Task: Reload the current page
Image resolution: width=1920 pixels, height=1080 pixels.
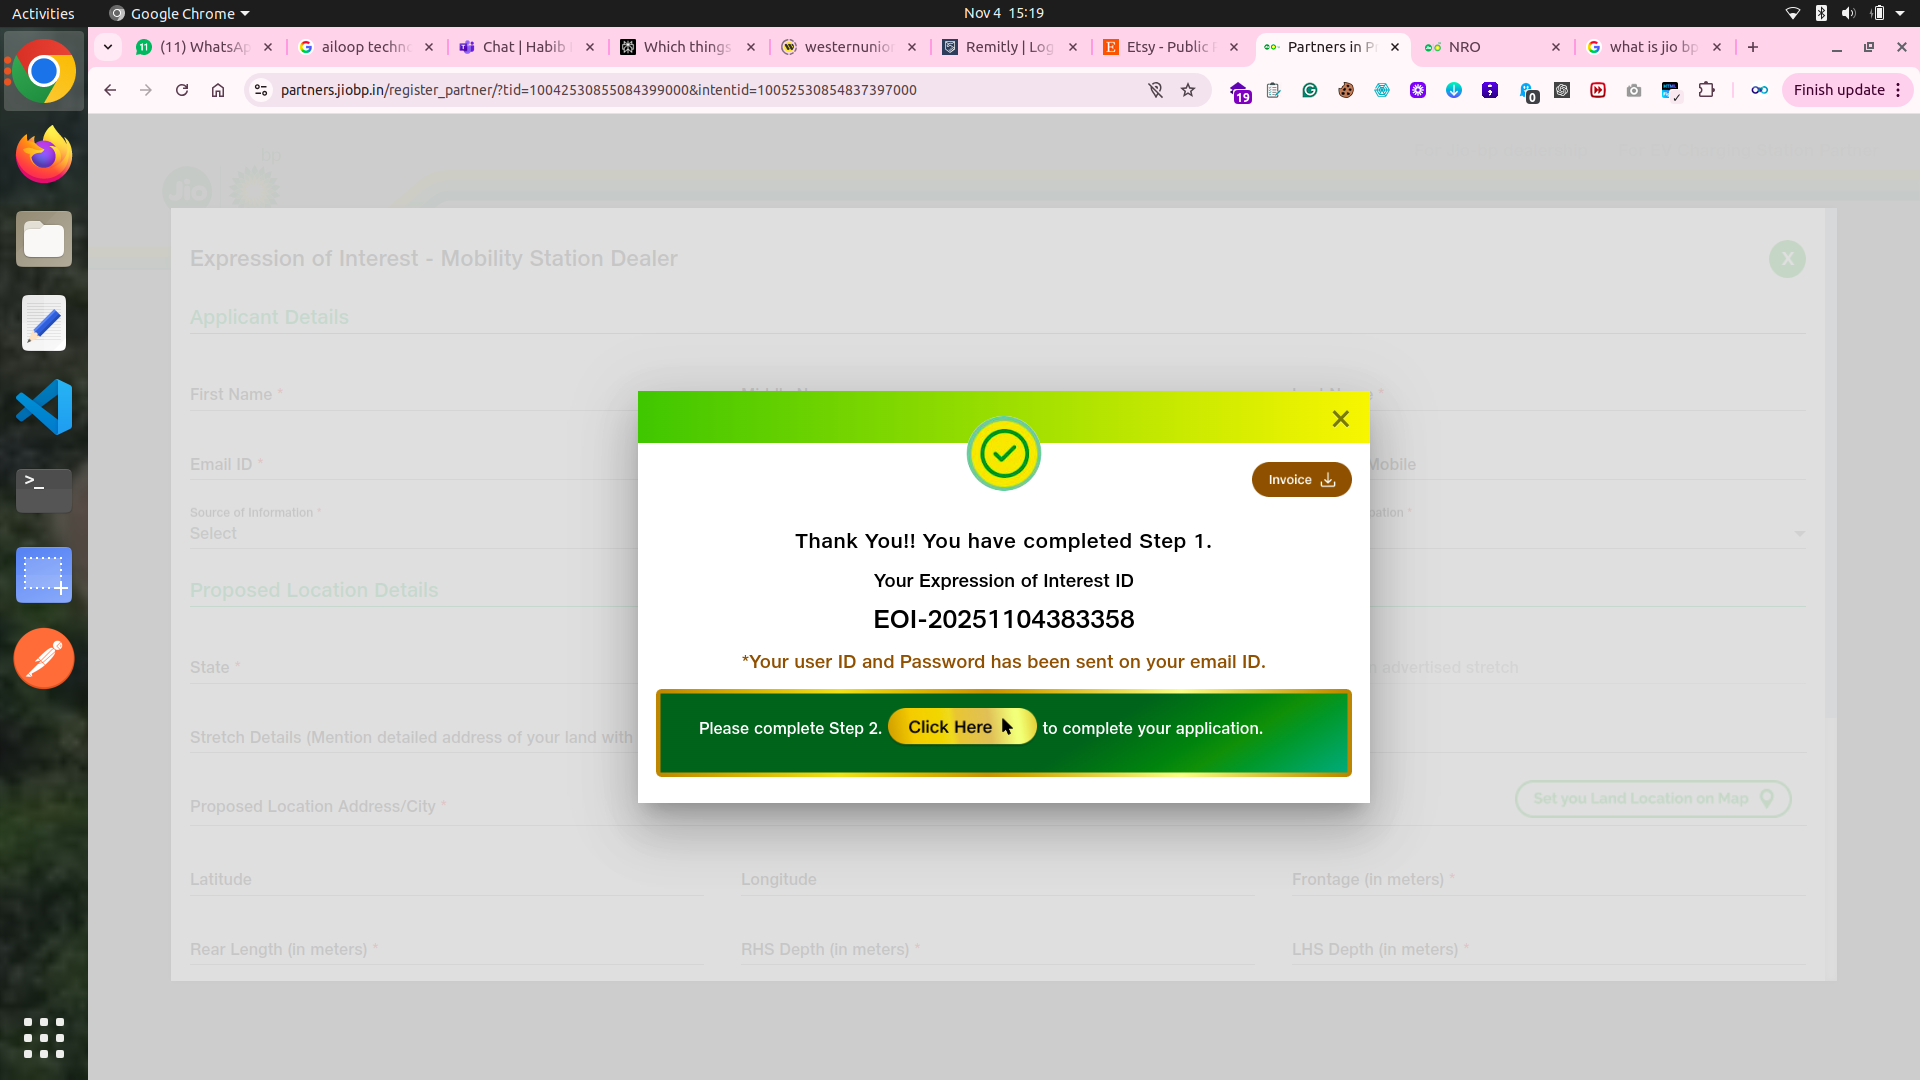Action: 182,90
